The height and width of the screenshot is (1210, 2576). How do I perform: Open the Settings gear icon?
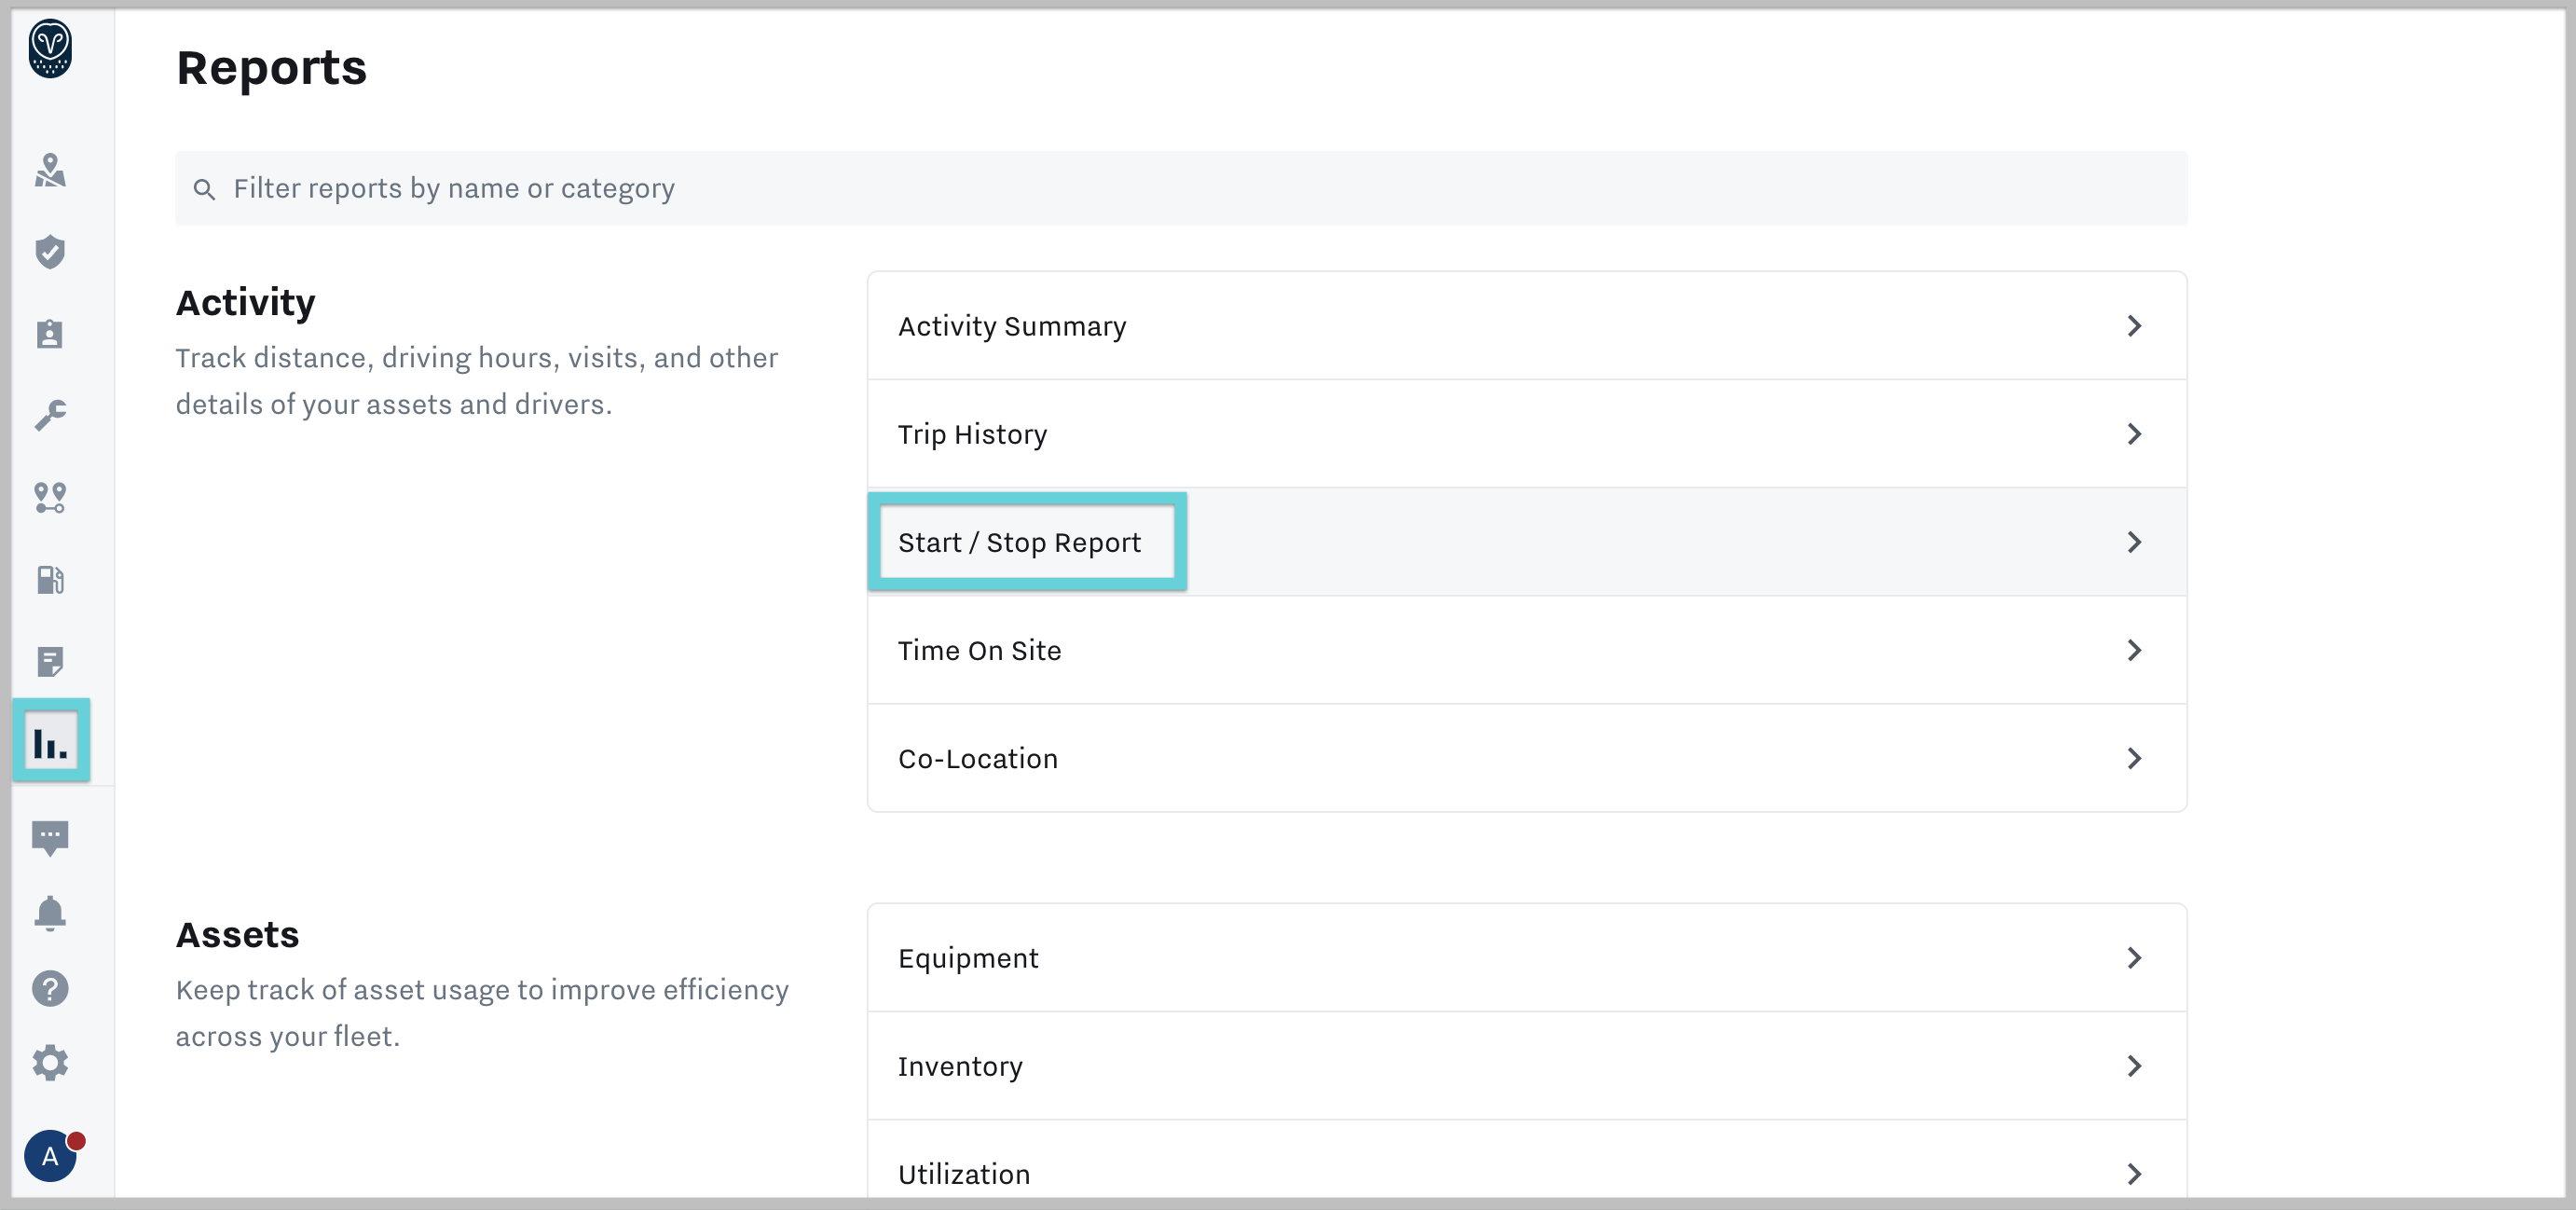point(51,1063)
